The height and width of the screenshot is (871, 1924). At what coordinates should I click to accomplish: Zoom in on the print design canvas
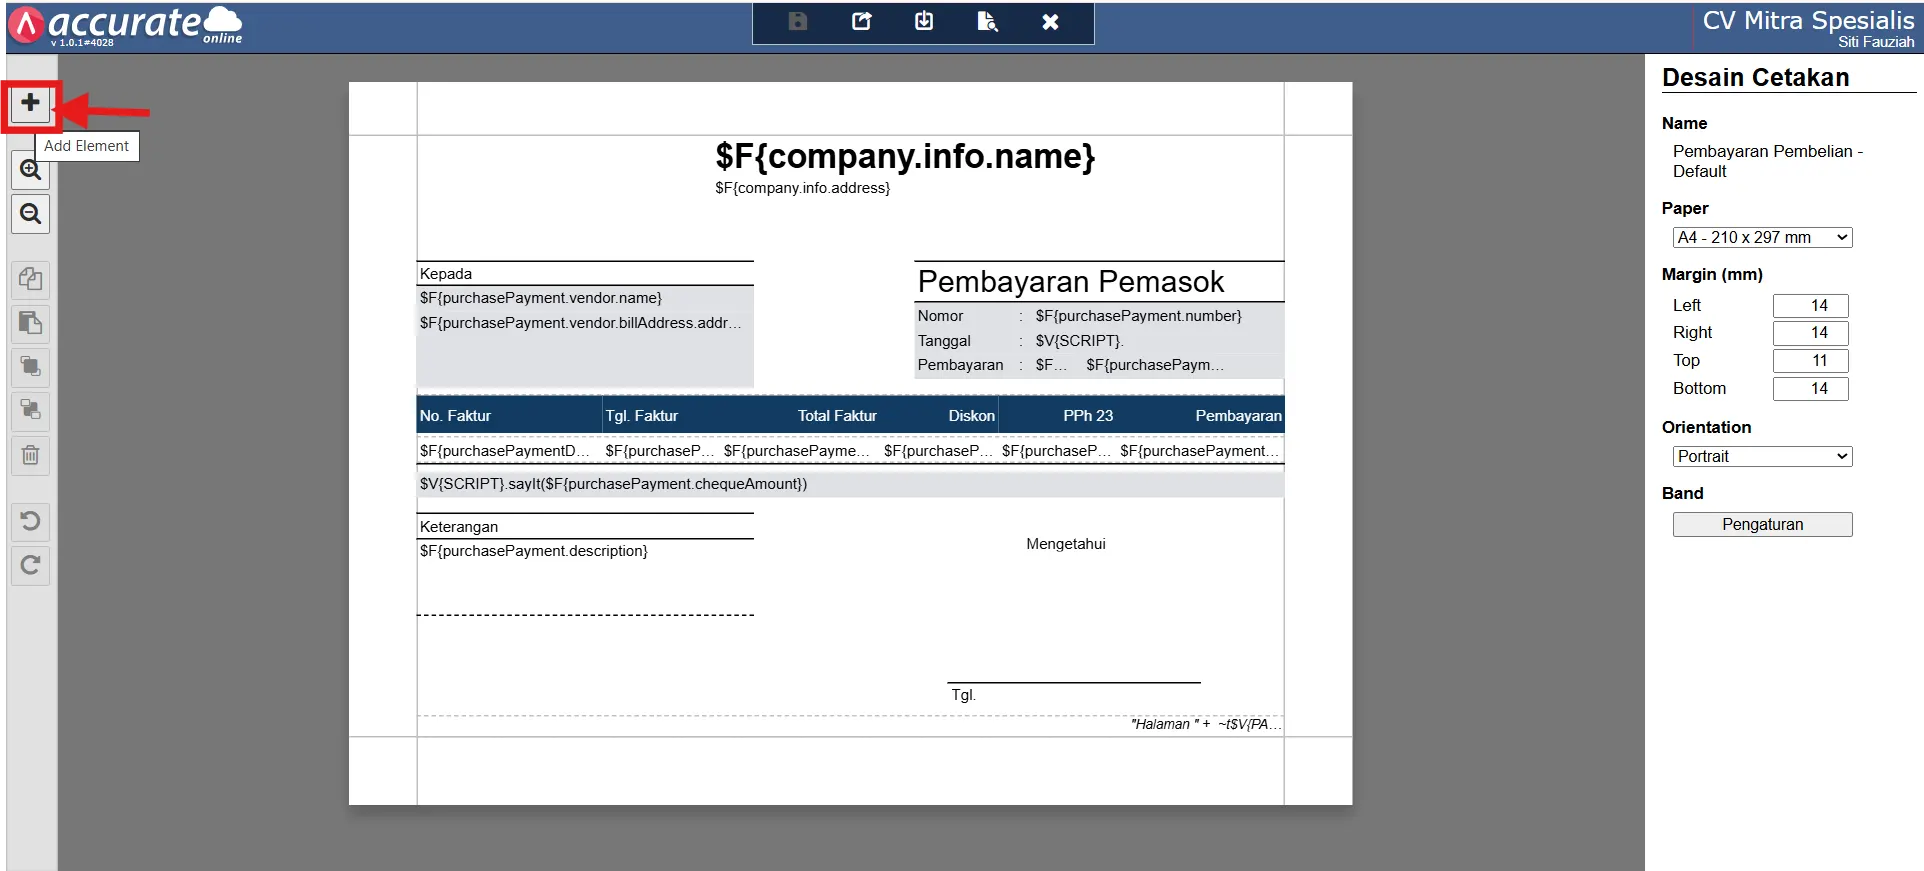pyautogui.click(x=31, y=170)
